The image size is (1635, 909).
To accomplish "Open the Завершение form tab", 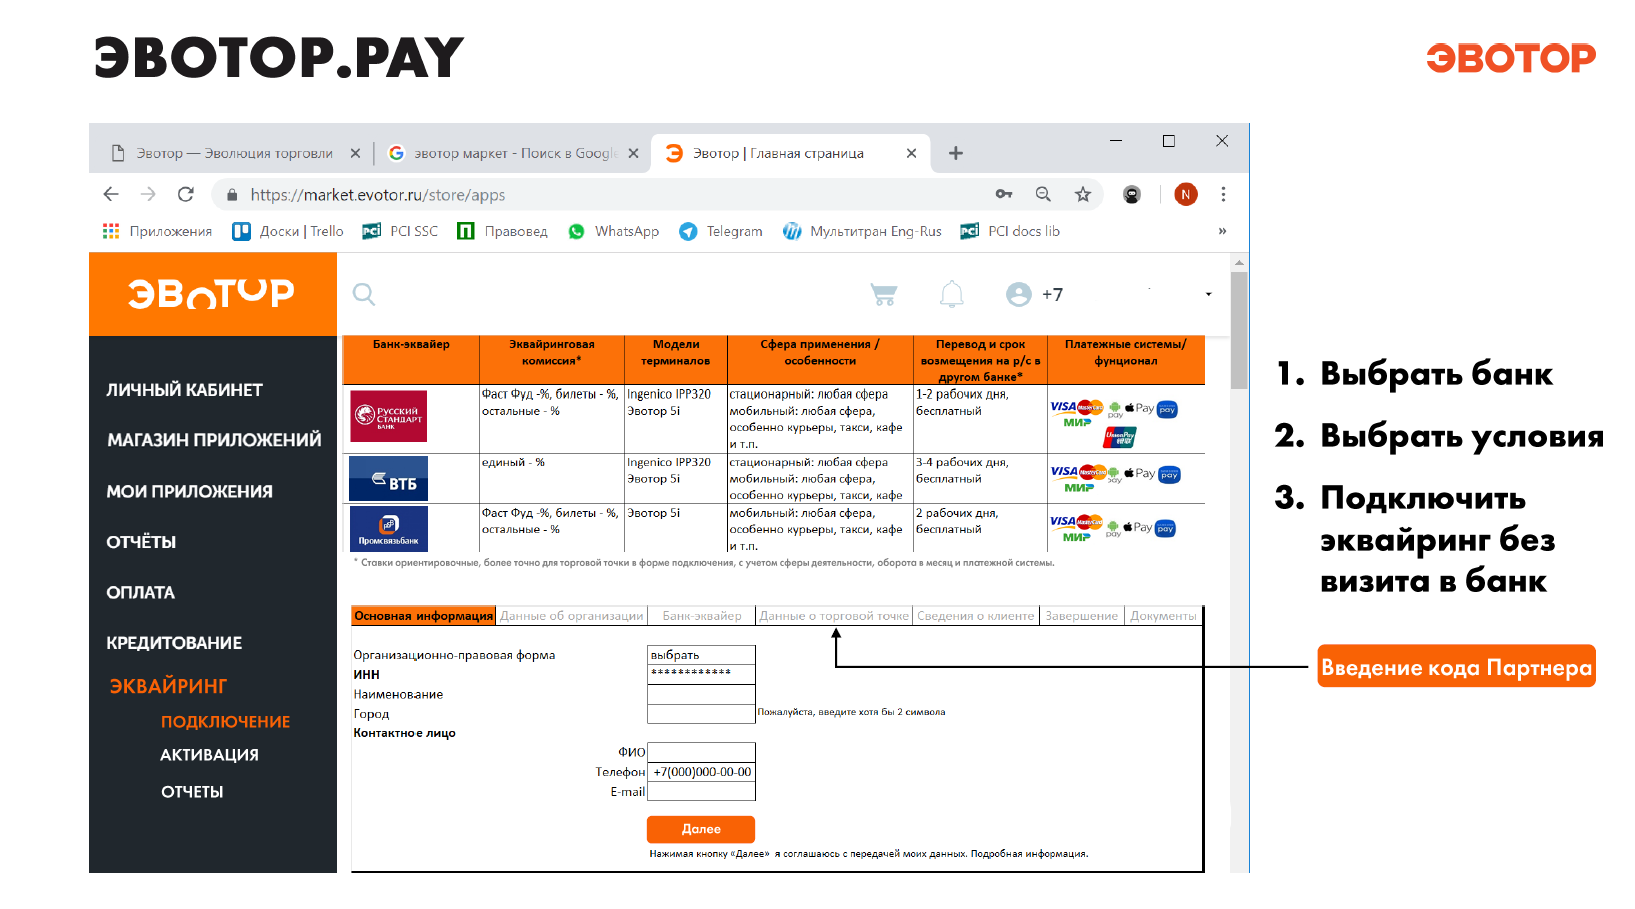I will point(1082,616).
